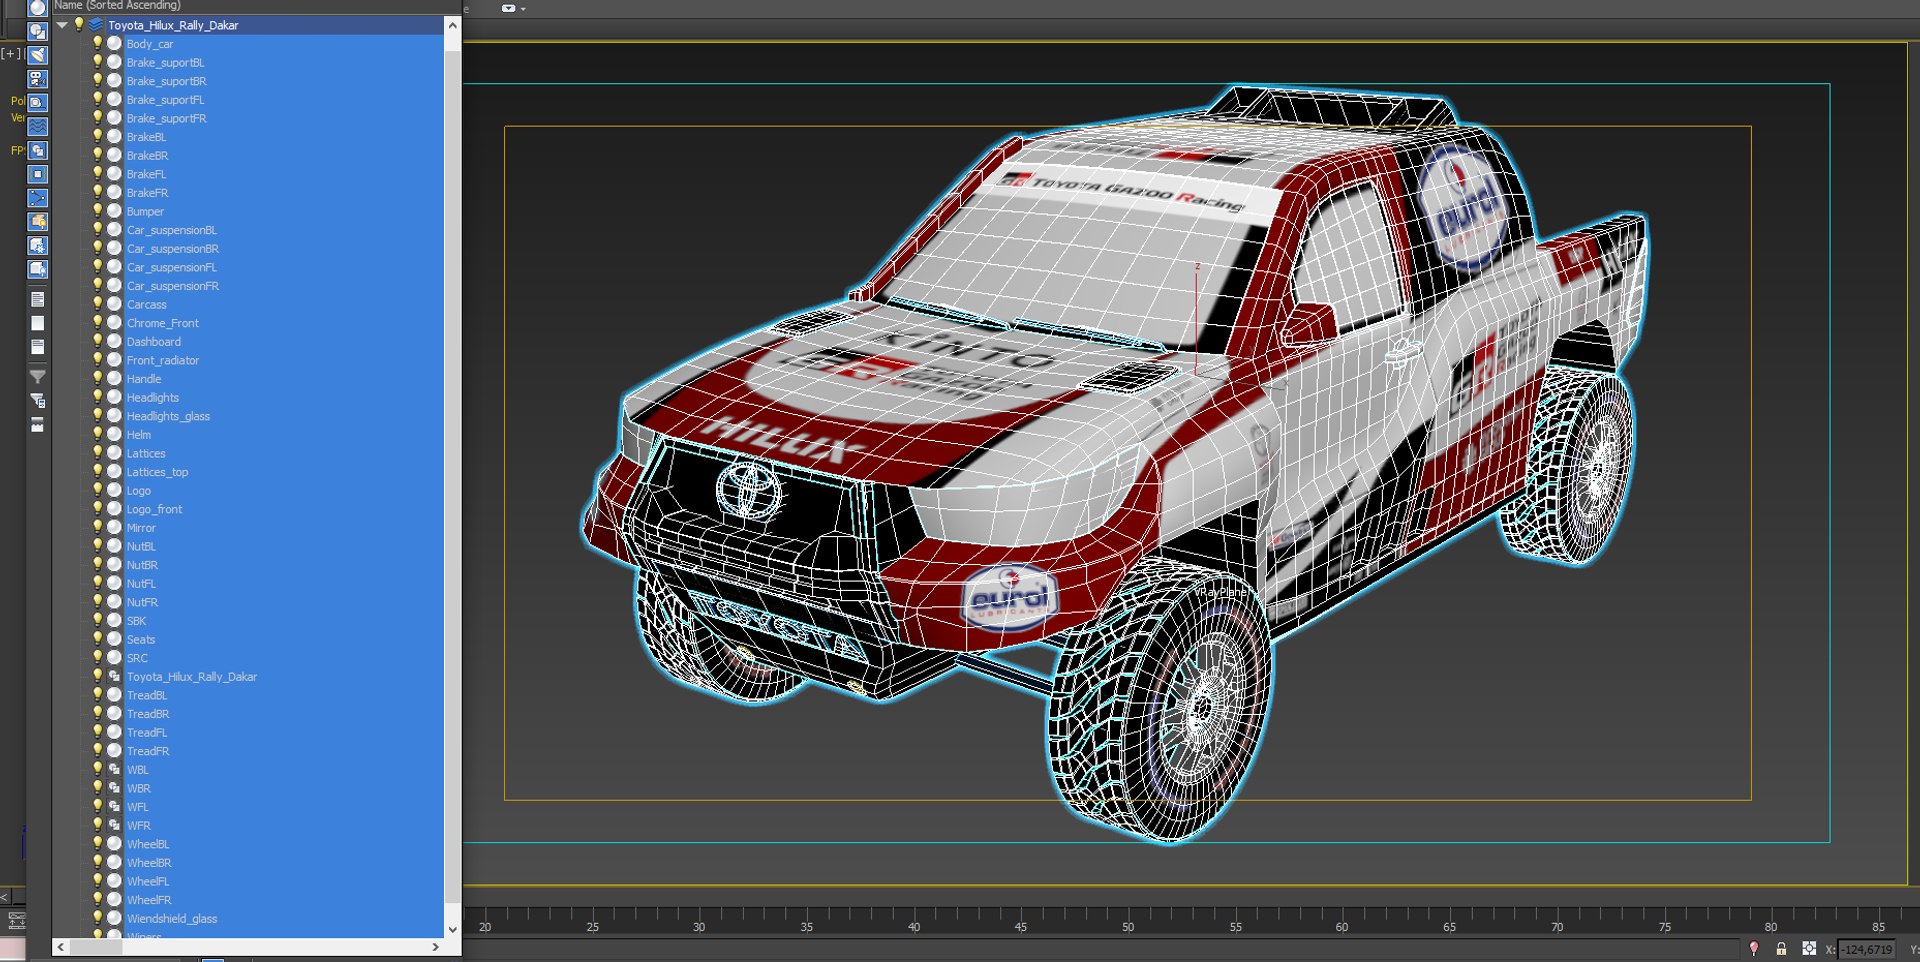
Task: Click the horizontal scroll-right arrow
Action: coord(436,947)
